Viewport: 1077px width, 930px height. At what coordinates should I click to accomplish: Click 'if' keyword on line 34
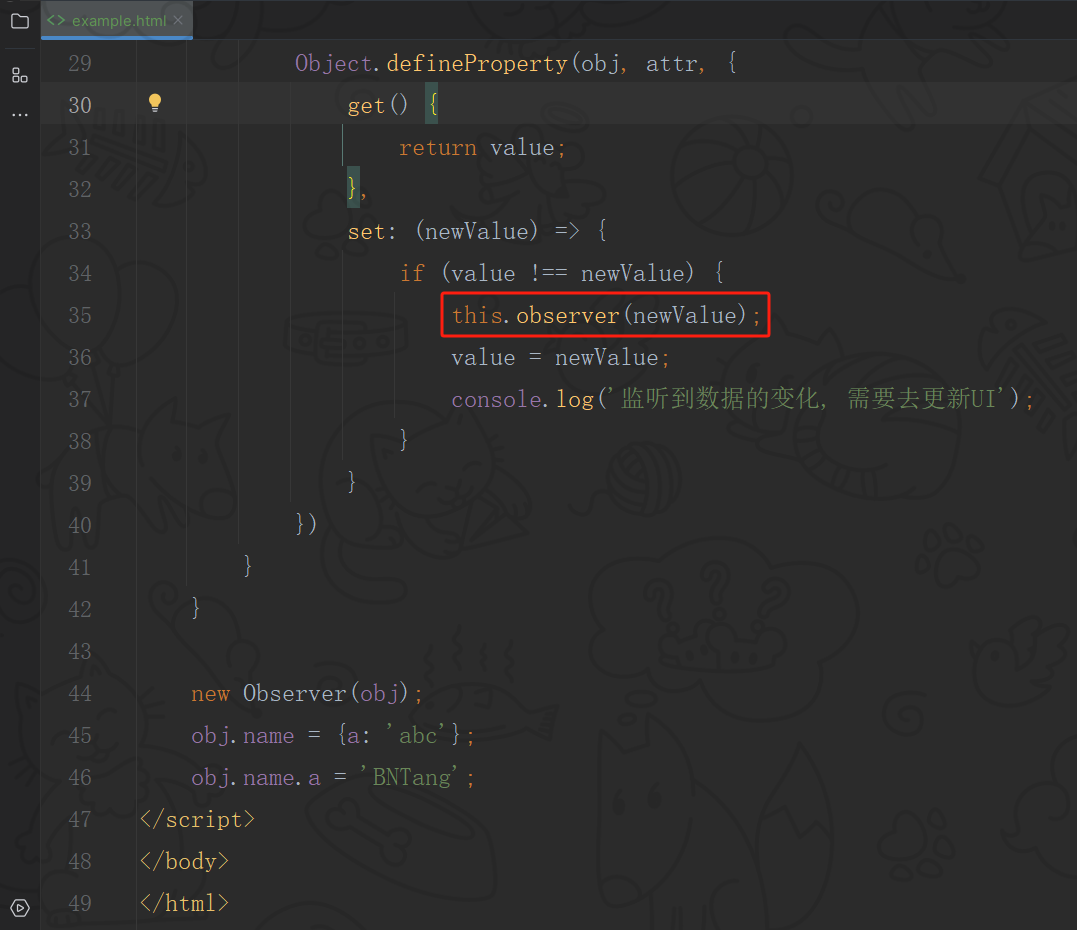(412, 273)
